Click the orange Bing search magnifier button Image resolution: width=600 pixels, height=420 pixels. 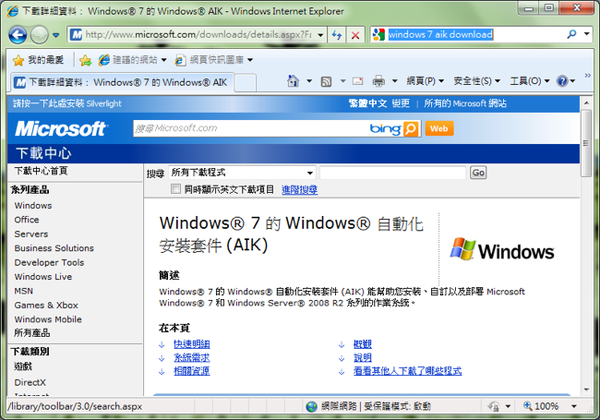411,129
